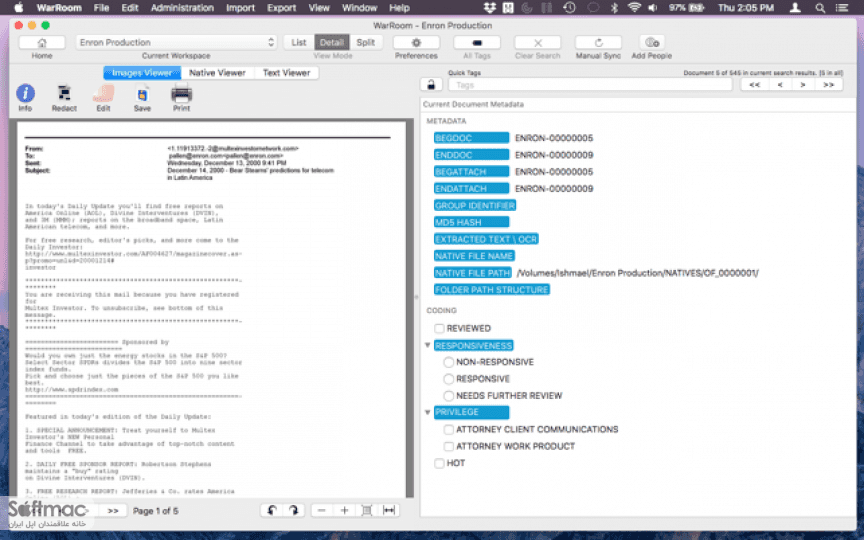Open the Export menu
The width and height of the screenshot is (864, 540).
tap(282, 8)
